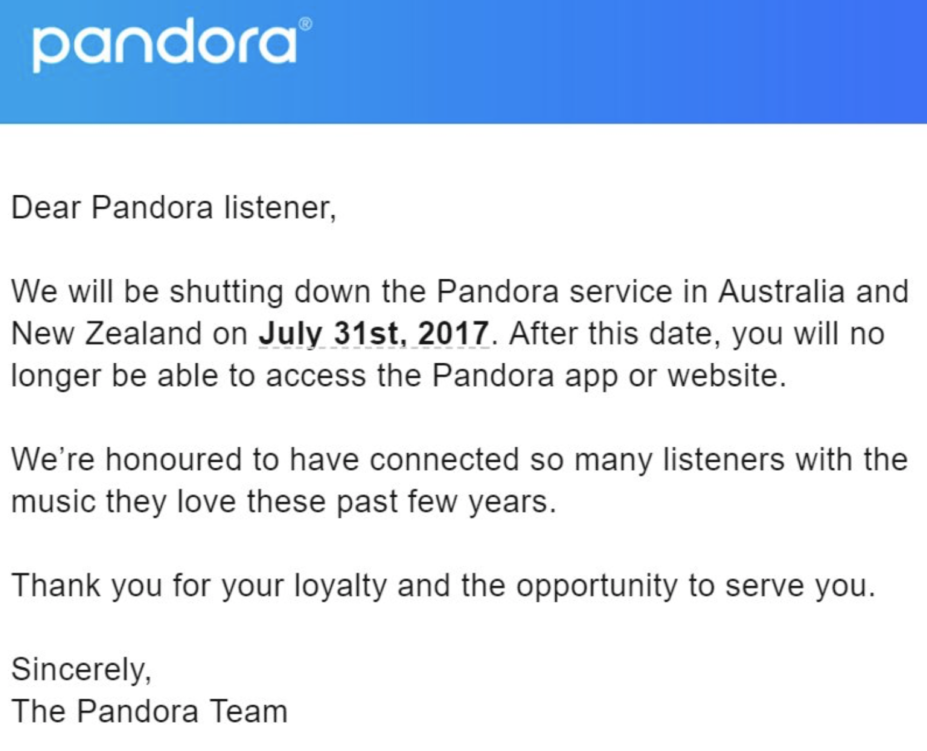The width and height of the screenshot is (927, 751).
Task: Click "The Pandora Team" signature line
Action: [149, 711]
